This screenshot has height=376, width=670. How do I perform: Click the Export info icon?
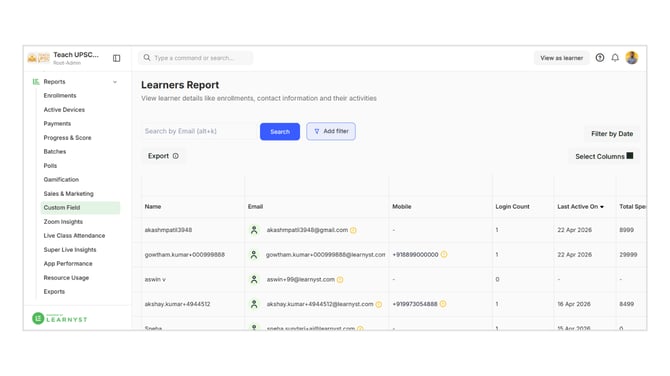(x=176, y=156)
